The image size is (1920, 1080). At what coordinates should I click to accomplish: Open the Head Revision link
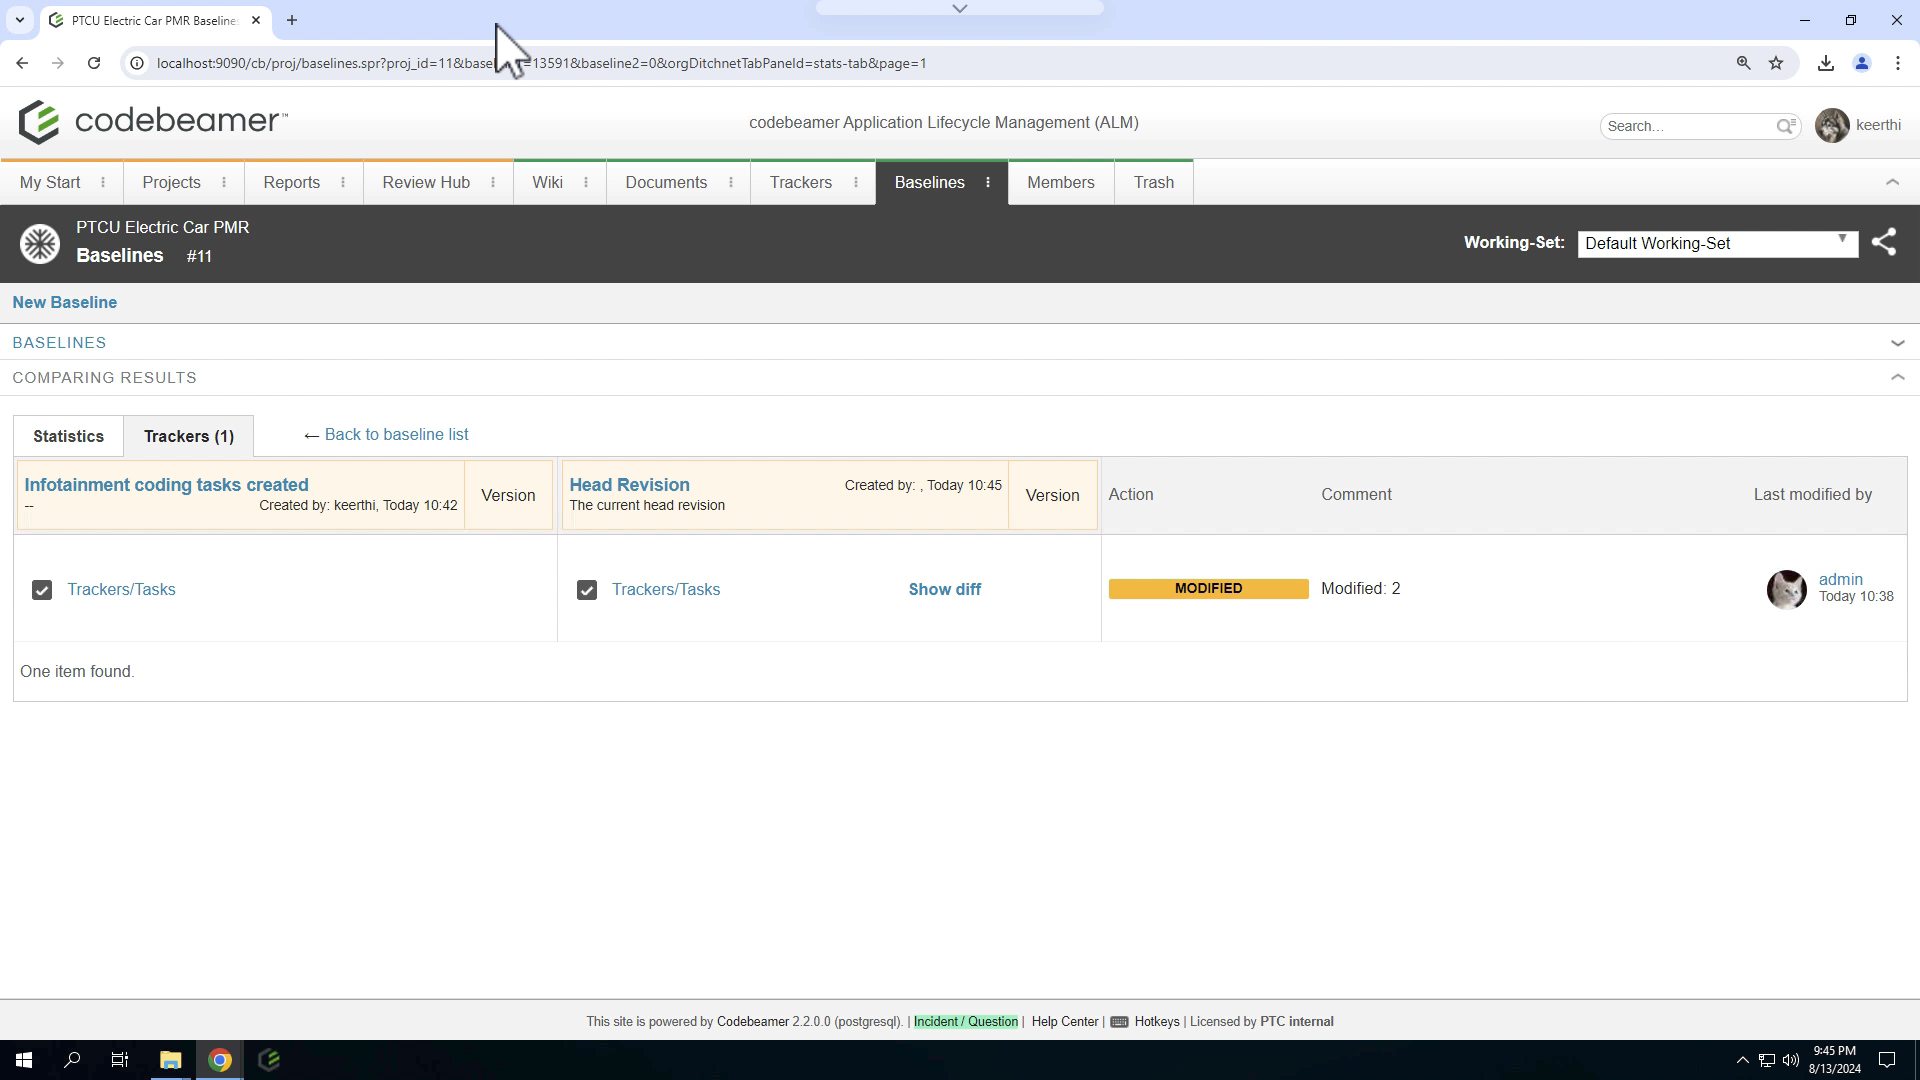pyautogui.click(x=629, y=485)
